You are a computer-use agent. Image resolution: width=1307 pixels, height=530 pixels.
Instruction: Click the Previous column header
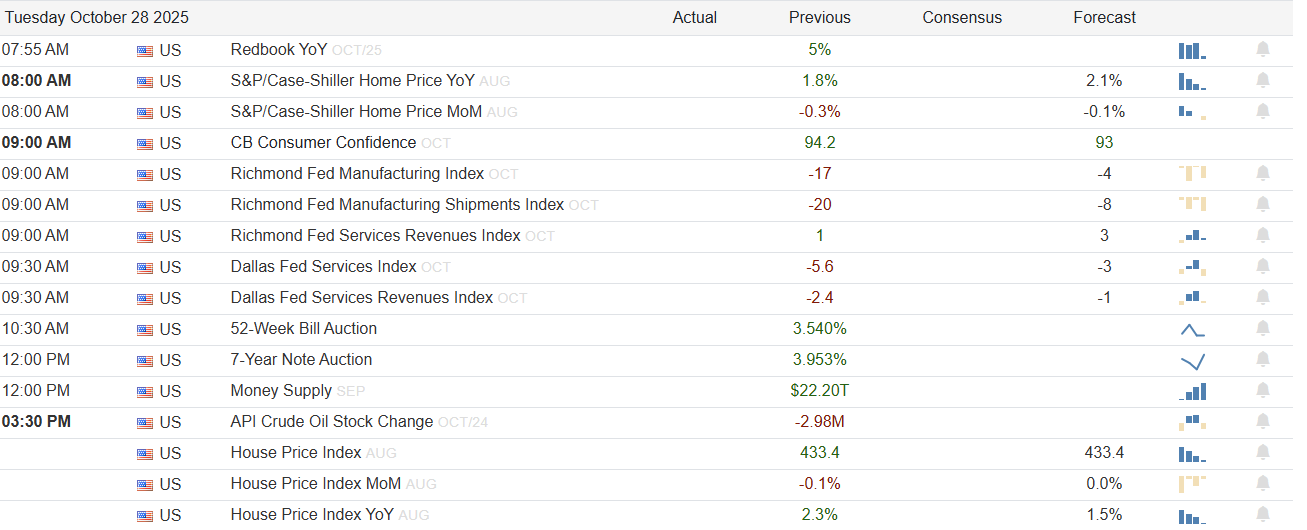click(819, 18)
